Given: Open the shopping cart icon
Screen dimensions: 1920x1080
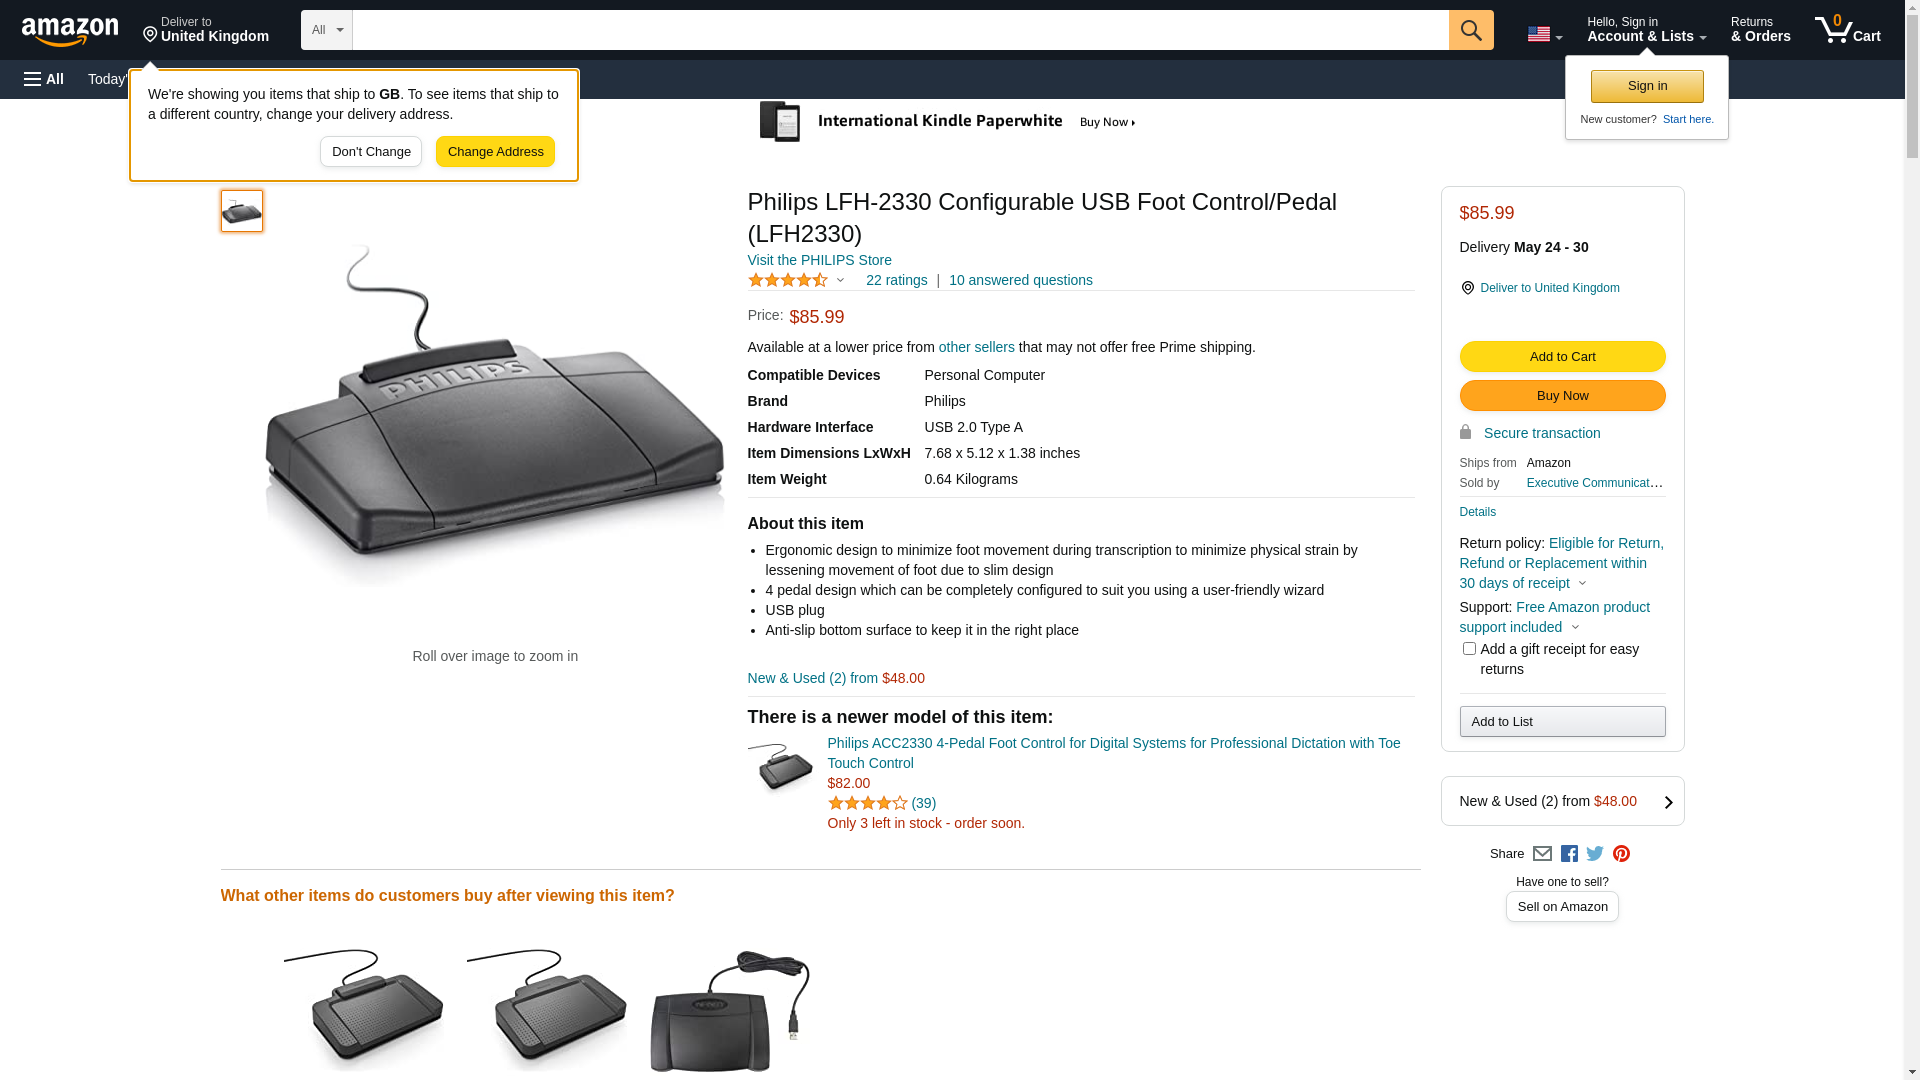Looking at the screenshot, I should coord(1847,30).
